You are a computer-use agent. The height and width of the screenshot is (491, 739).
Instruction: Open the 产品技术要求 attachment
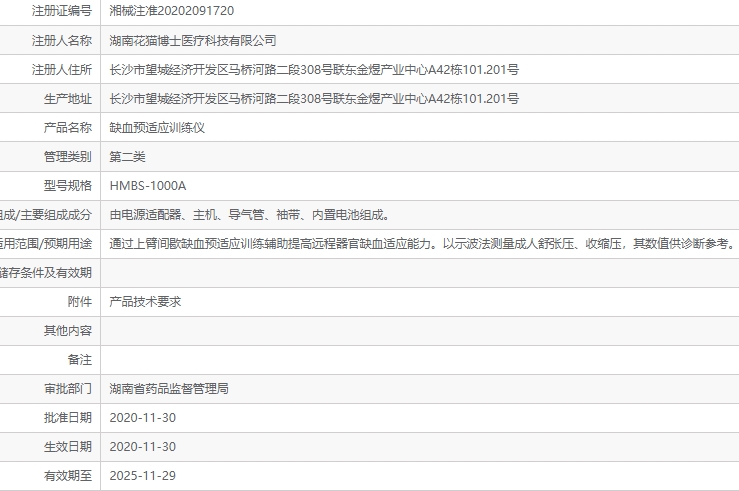click(x=145, y=302)
